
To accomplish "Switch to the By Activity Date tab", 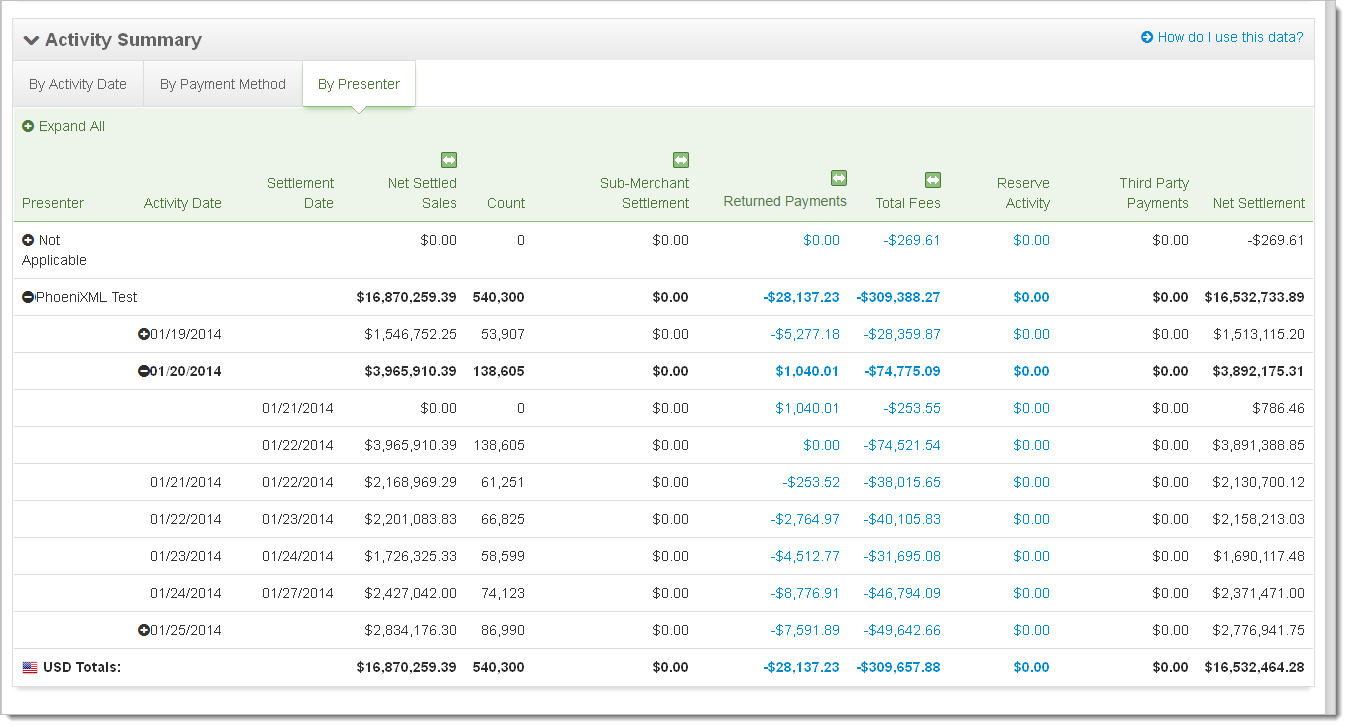I will (x=78, y=84).
